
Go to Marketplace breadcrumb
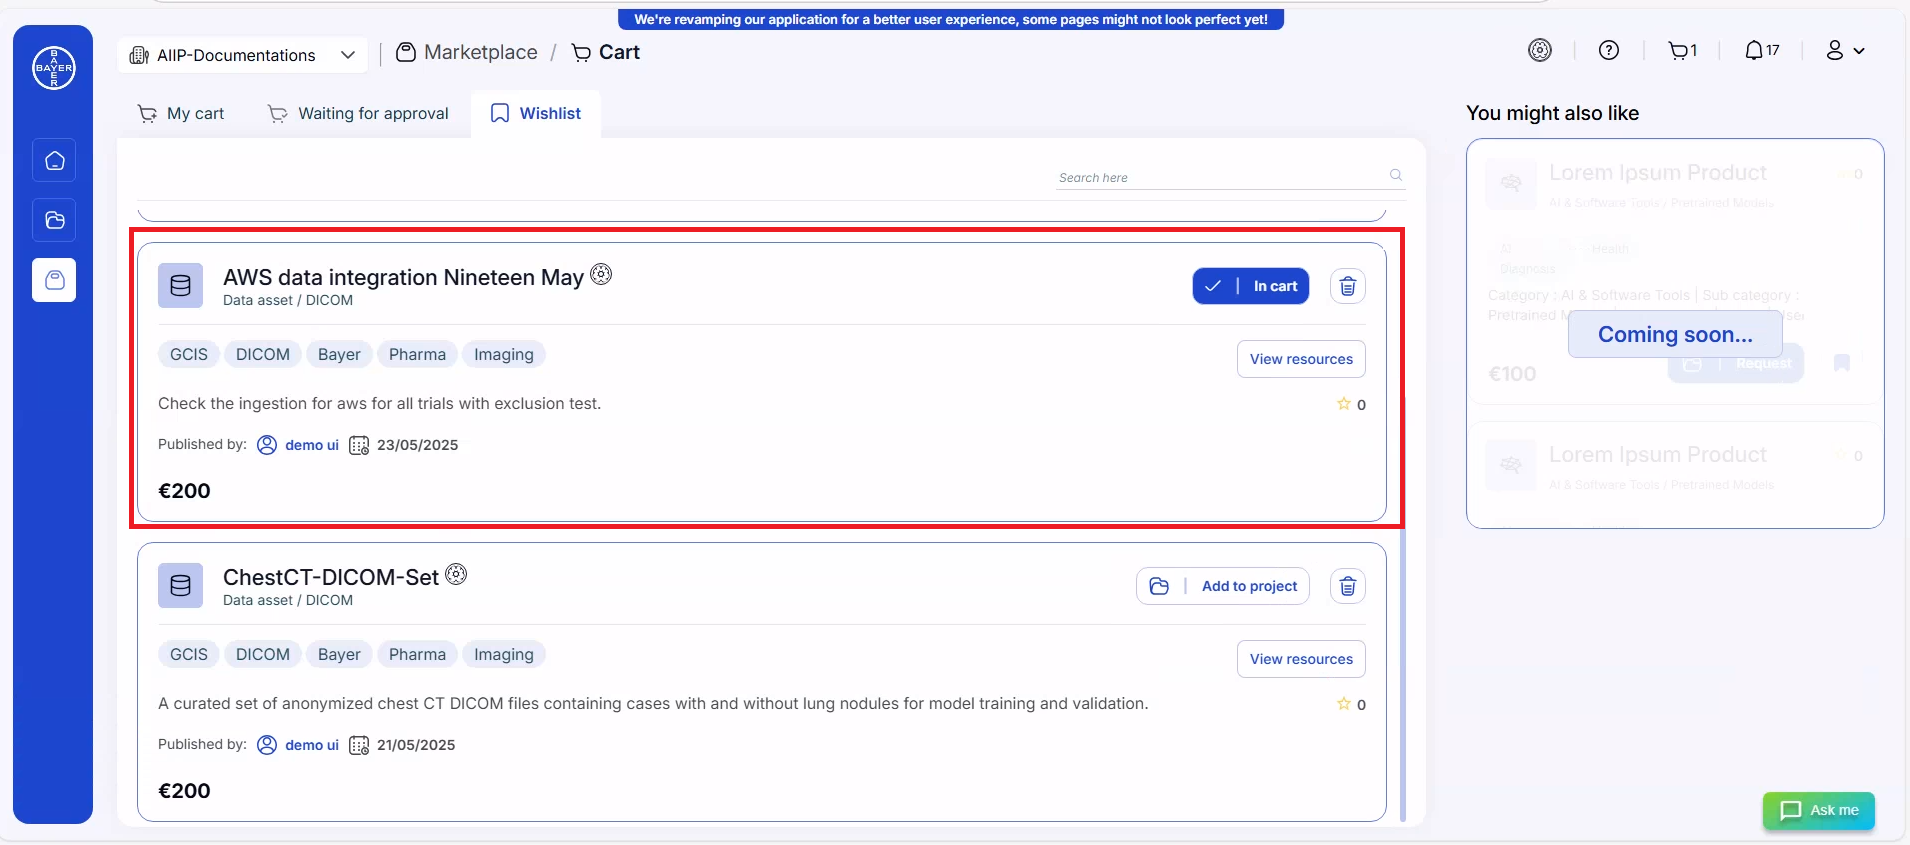467,52
